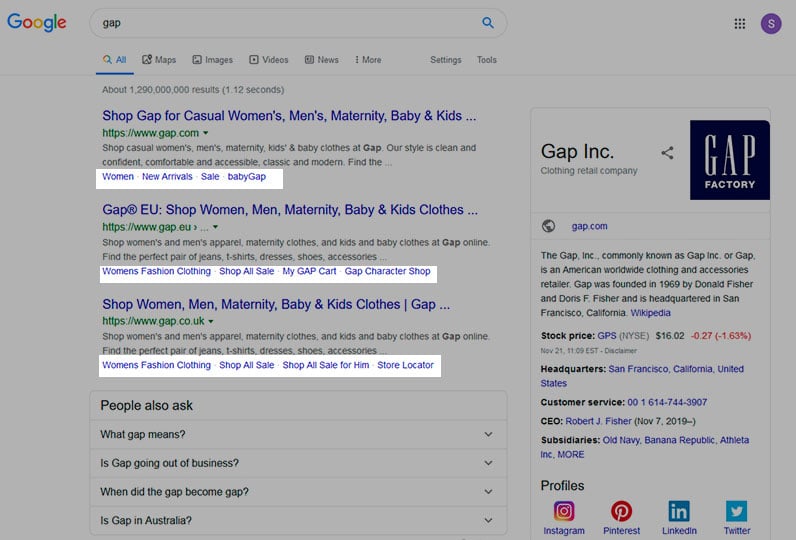The image size is (796, 540).
Task: Expand 'Is Gap going out of business?'
Action: [298, 463]
